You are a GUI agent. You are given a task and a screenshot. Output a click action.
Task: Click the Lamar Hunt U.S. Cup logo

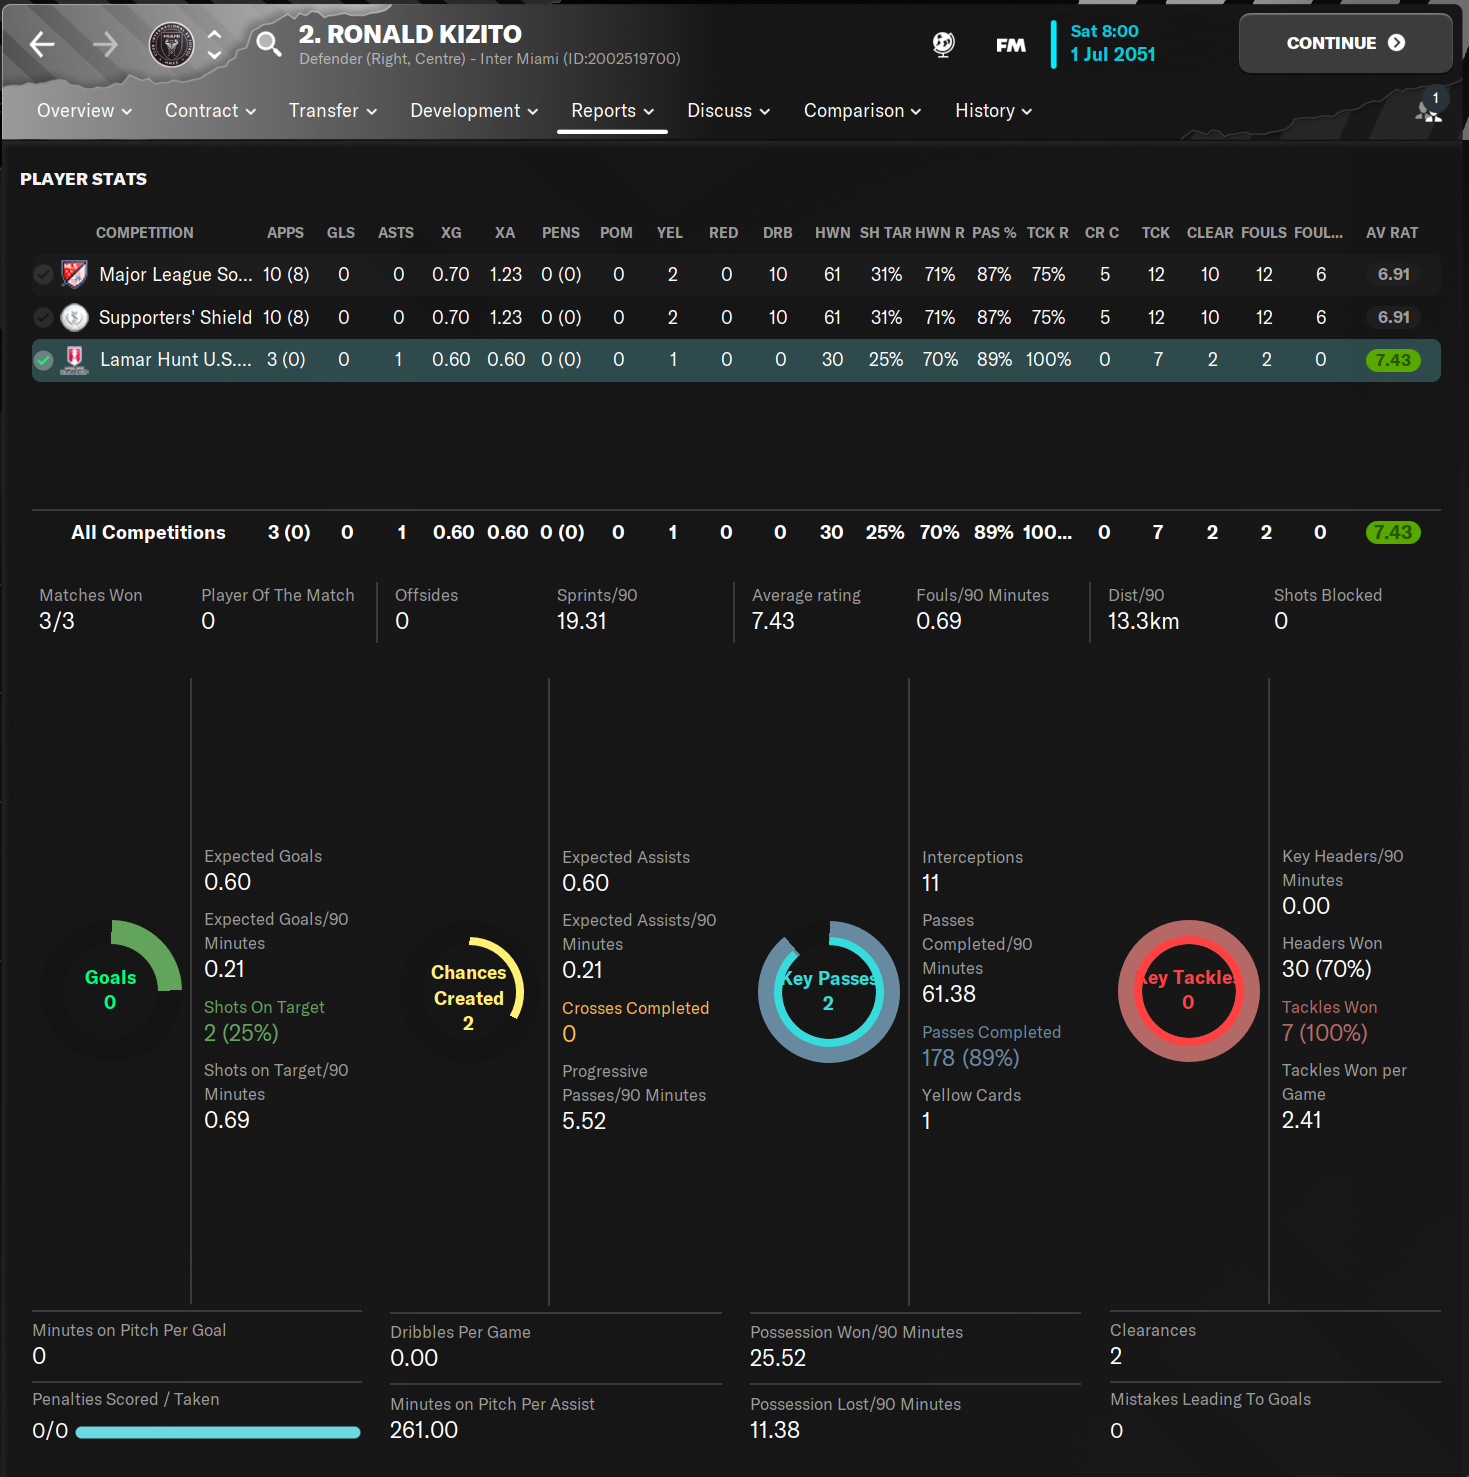click(x=74, y=360)
